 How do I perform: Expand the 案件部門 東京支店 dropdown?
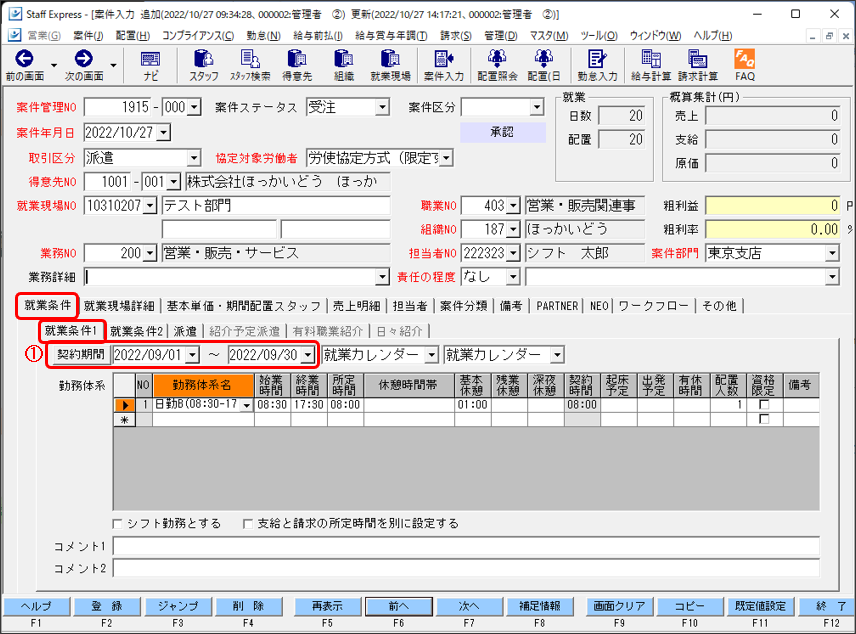(x=831, y=253)
